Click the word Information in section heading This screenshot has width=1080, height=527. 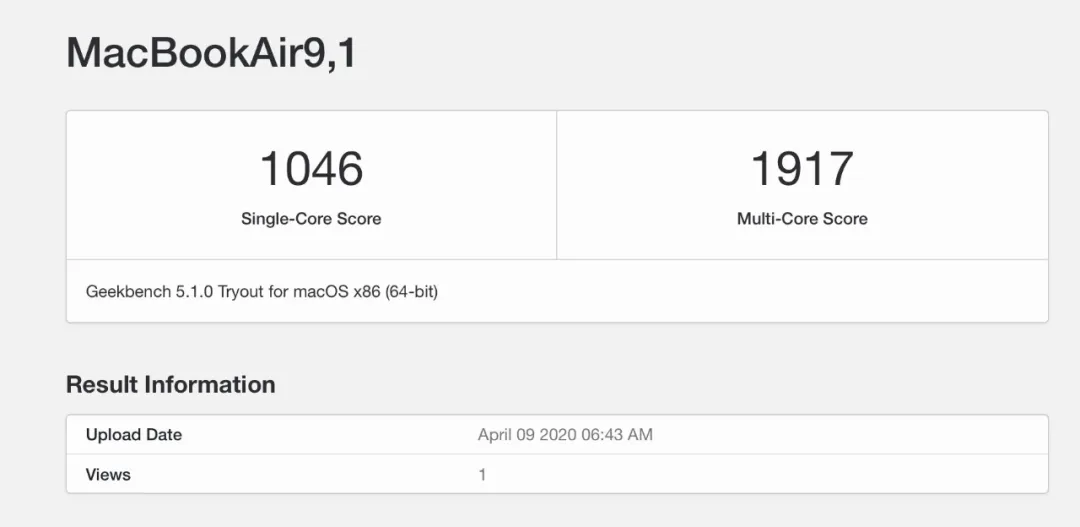(x=208, y=384)
